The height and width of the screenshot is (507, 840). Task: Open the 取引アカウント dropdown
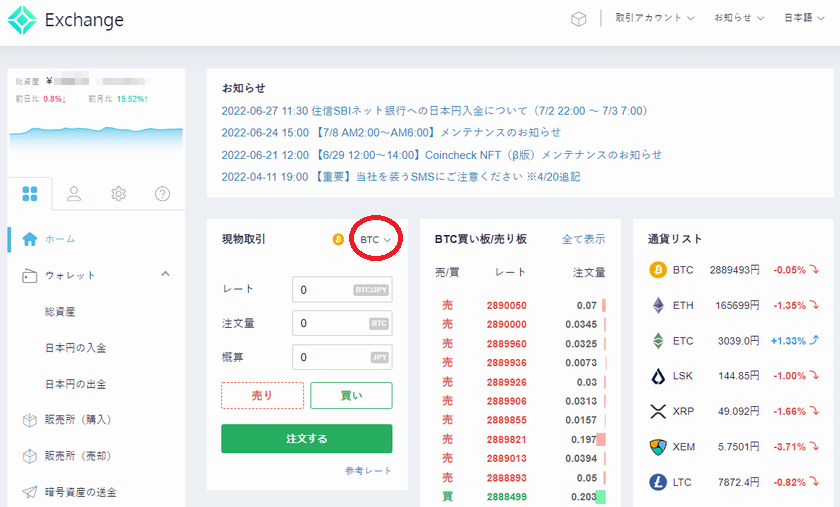coord(654,18)
